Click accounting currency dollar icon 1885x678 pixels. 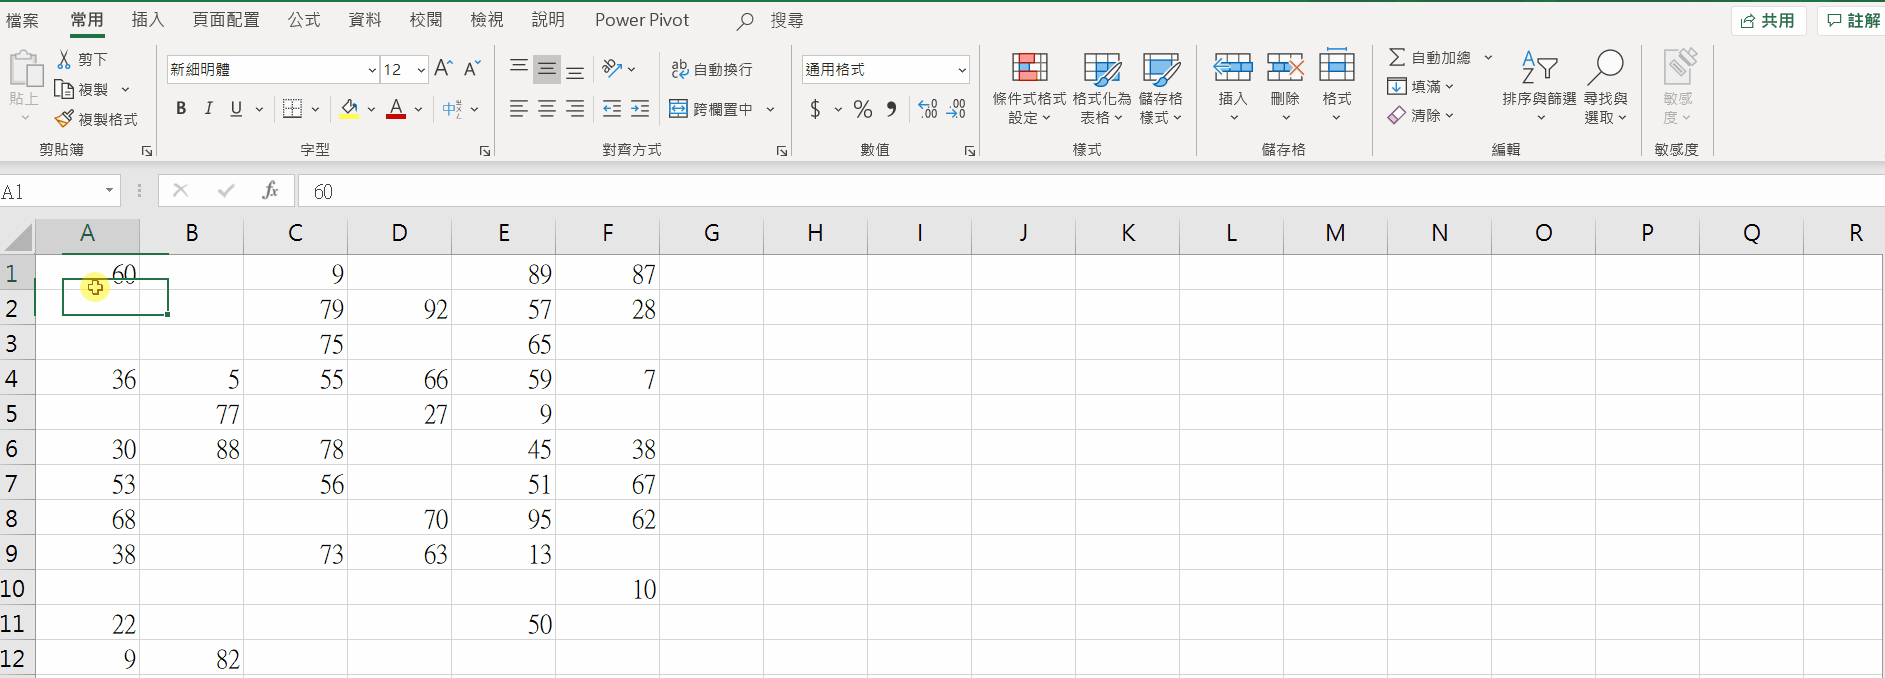tap(816, 109)
